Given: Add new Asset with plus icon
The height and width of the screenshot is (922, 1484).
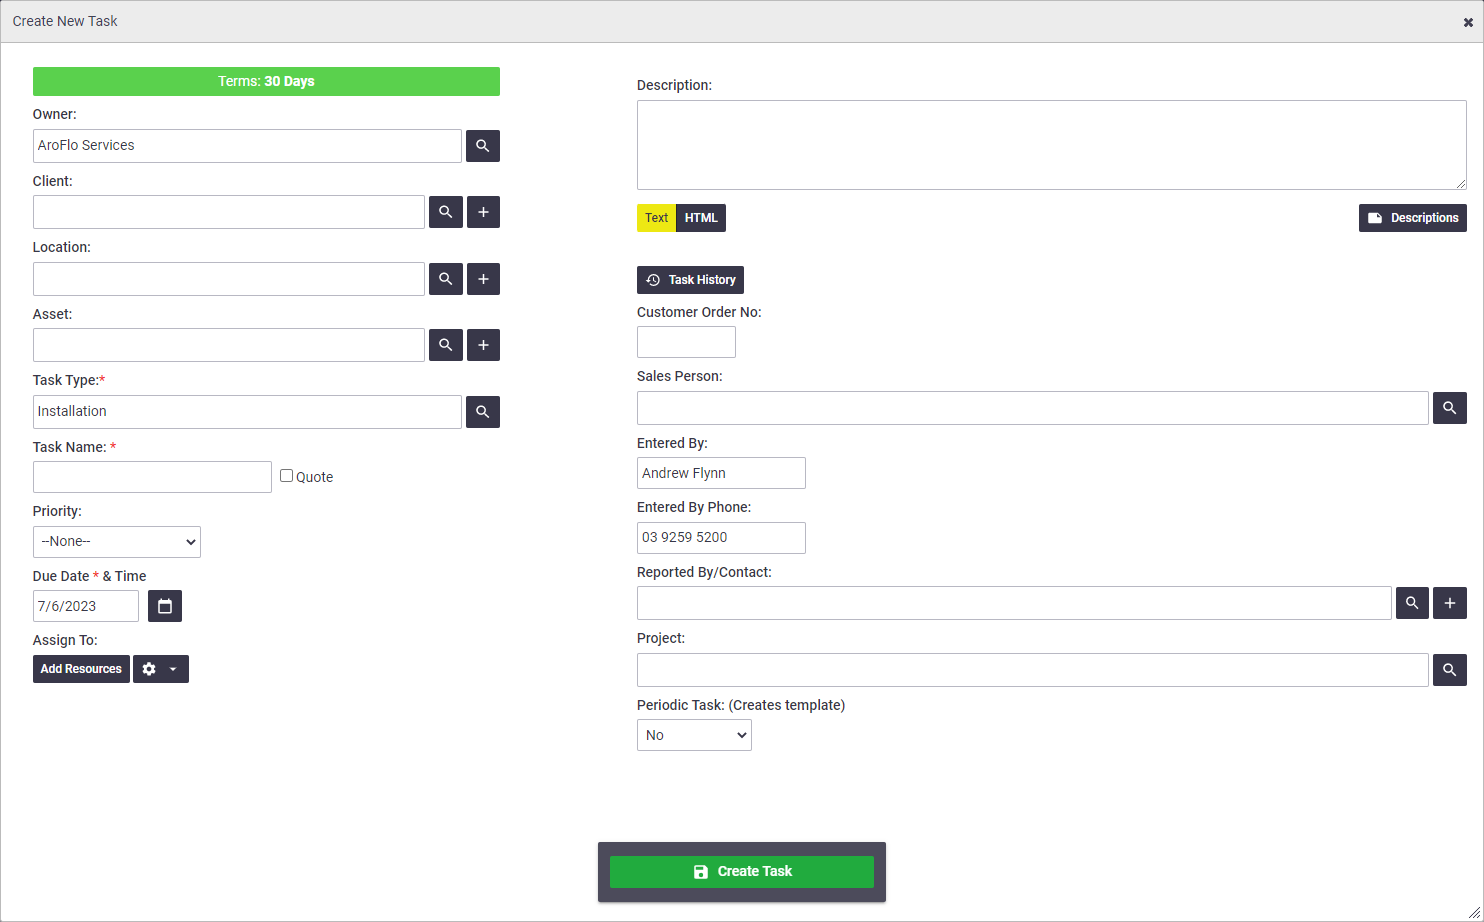Looking at the screenshot, I should coord(483,345).
